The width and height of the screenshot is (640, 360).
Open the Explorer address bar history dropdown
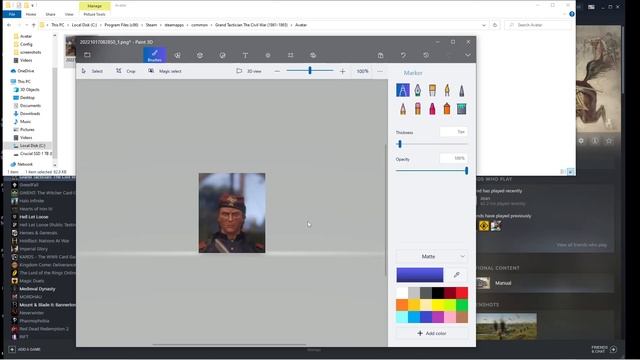point(484,25)
